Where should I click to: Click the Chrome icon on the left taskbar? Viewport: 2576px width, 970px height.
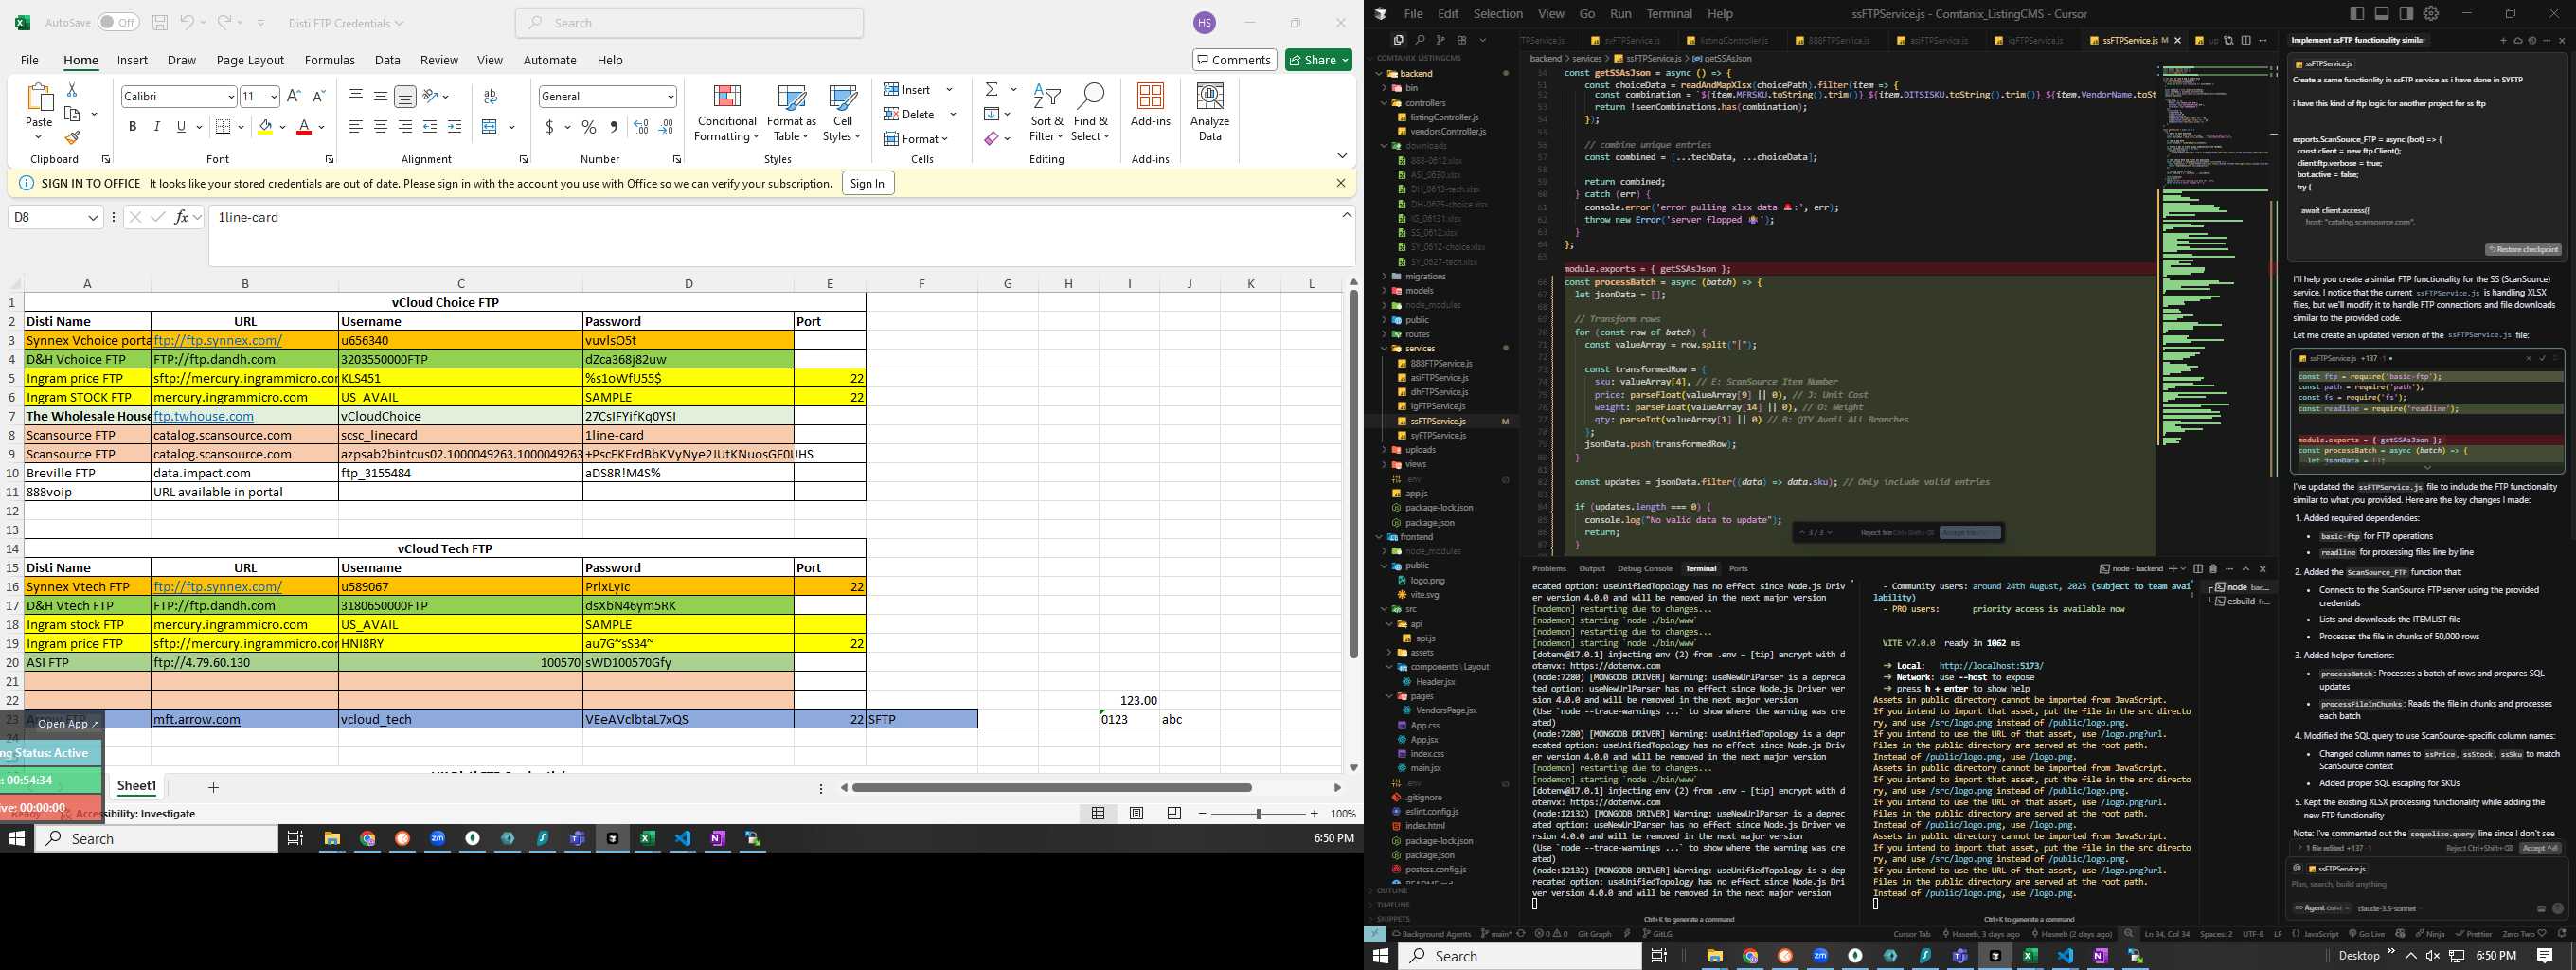pos(367,838)
